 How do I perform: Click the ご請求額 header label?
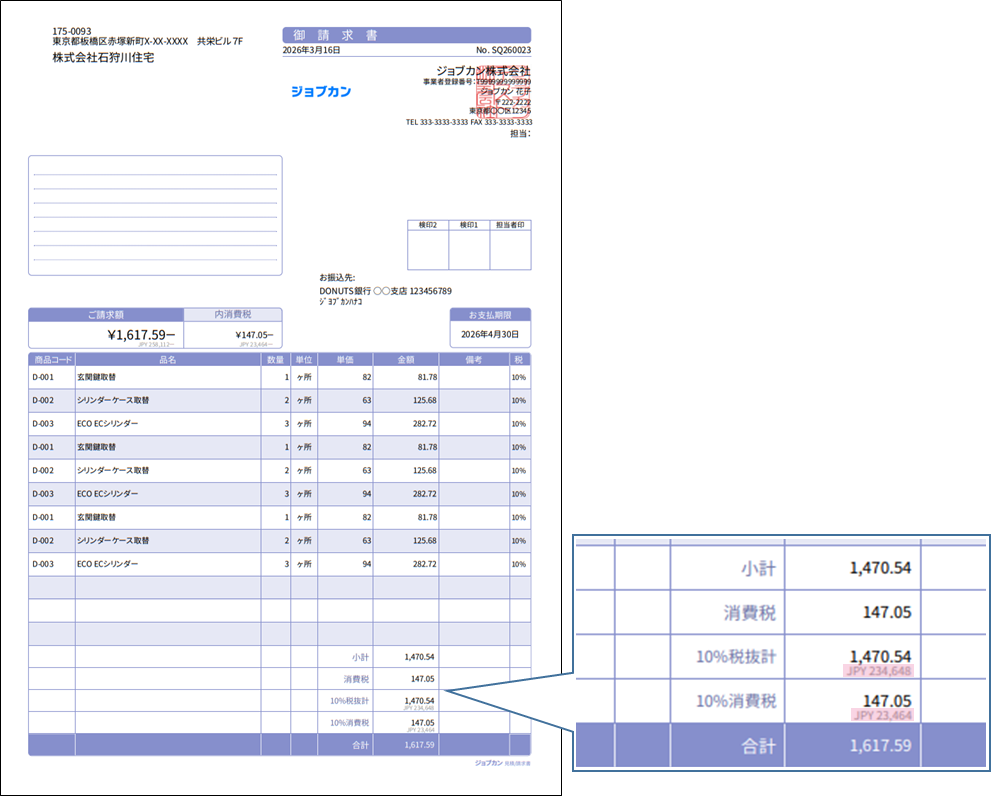[x=106, y=314]
